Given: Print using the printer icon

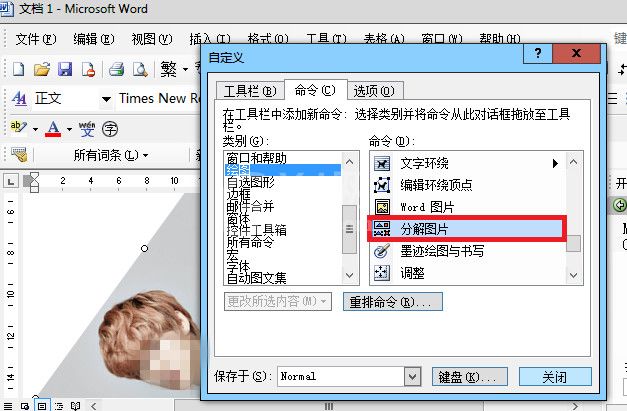Looking at the screenshot, I should (x=116, y=69).
